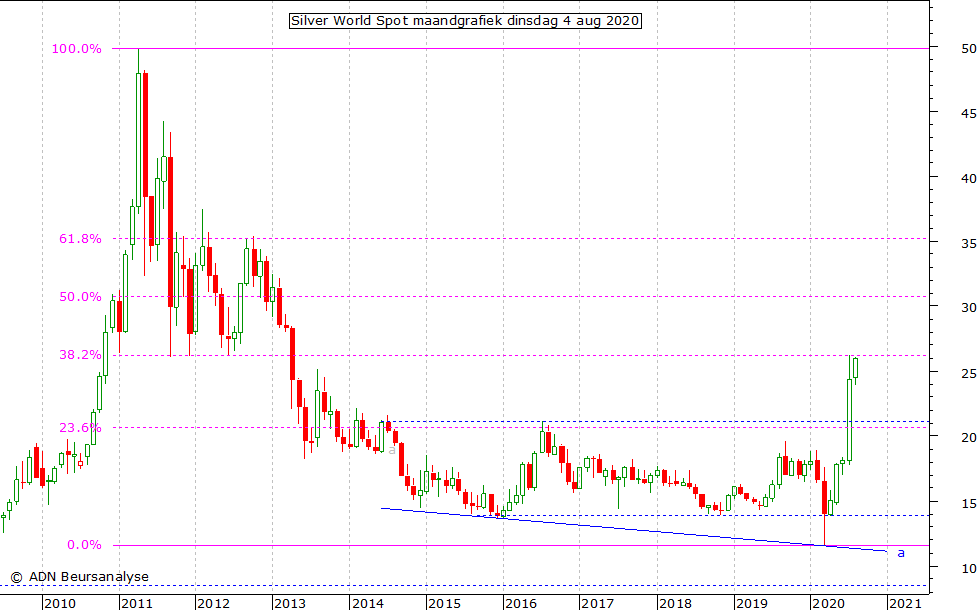Image resolution: width=980 pixels, height=610 pixels.
Task: Click the 2010 year label on x-axis
Action: [60, 603]
